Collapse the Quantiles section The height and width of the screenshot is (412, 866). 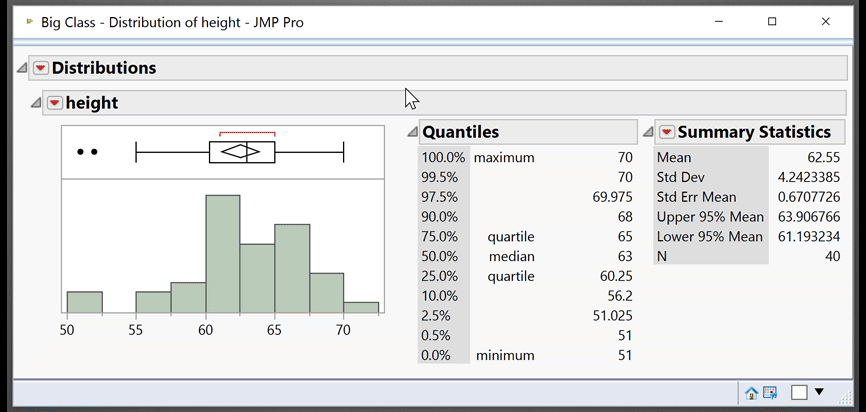point(412,132)
